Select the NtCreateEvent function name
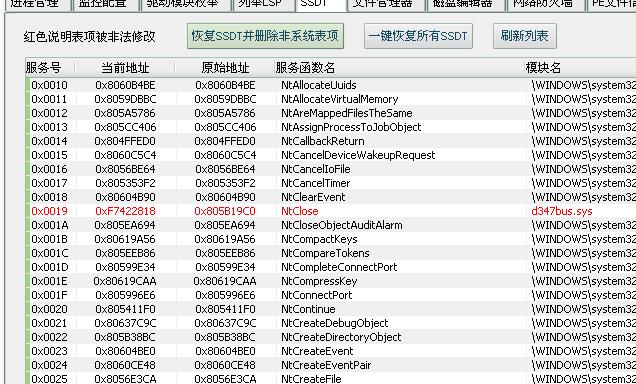The width and height of the screenshot is (636, 384). tap(317, 351)
